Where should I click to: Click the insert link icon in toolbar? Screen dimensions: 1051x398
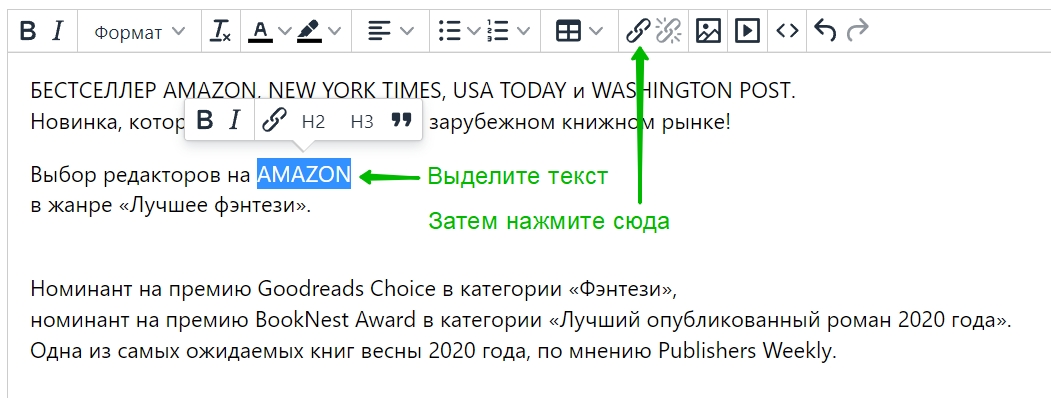(638, 31)
